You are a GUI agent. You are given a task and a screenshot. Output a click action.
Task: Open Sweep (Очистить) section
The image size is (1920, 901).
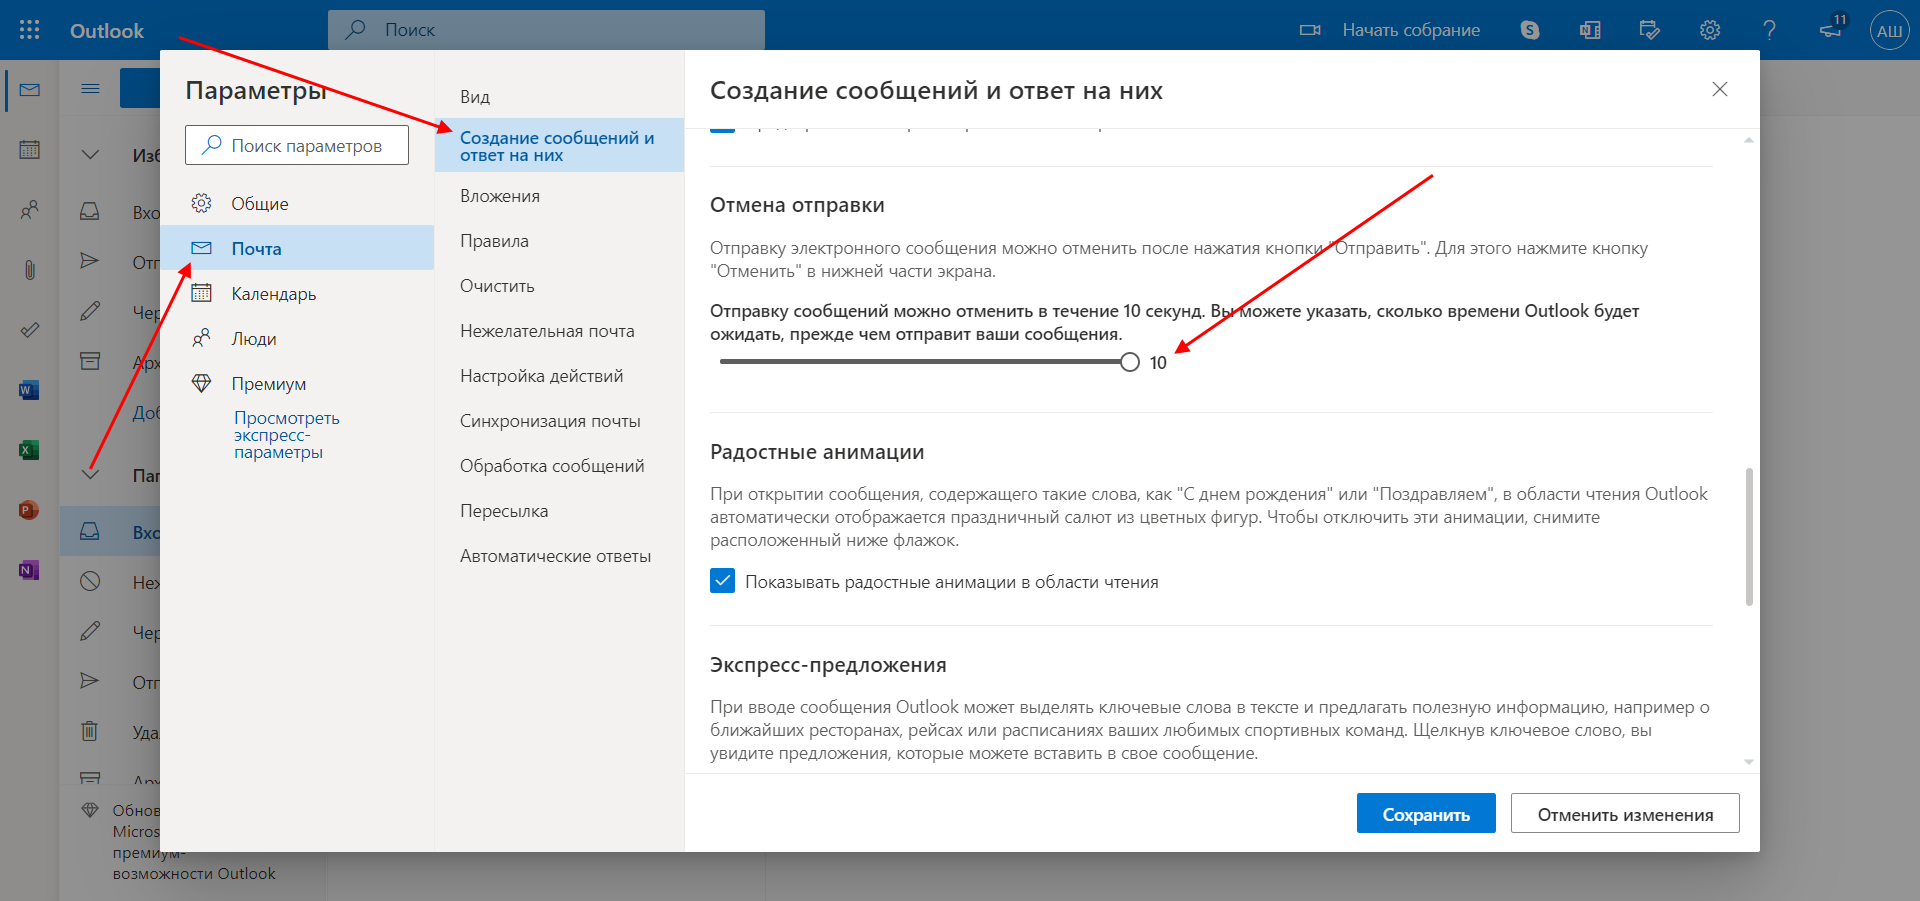coord(559,286)
